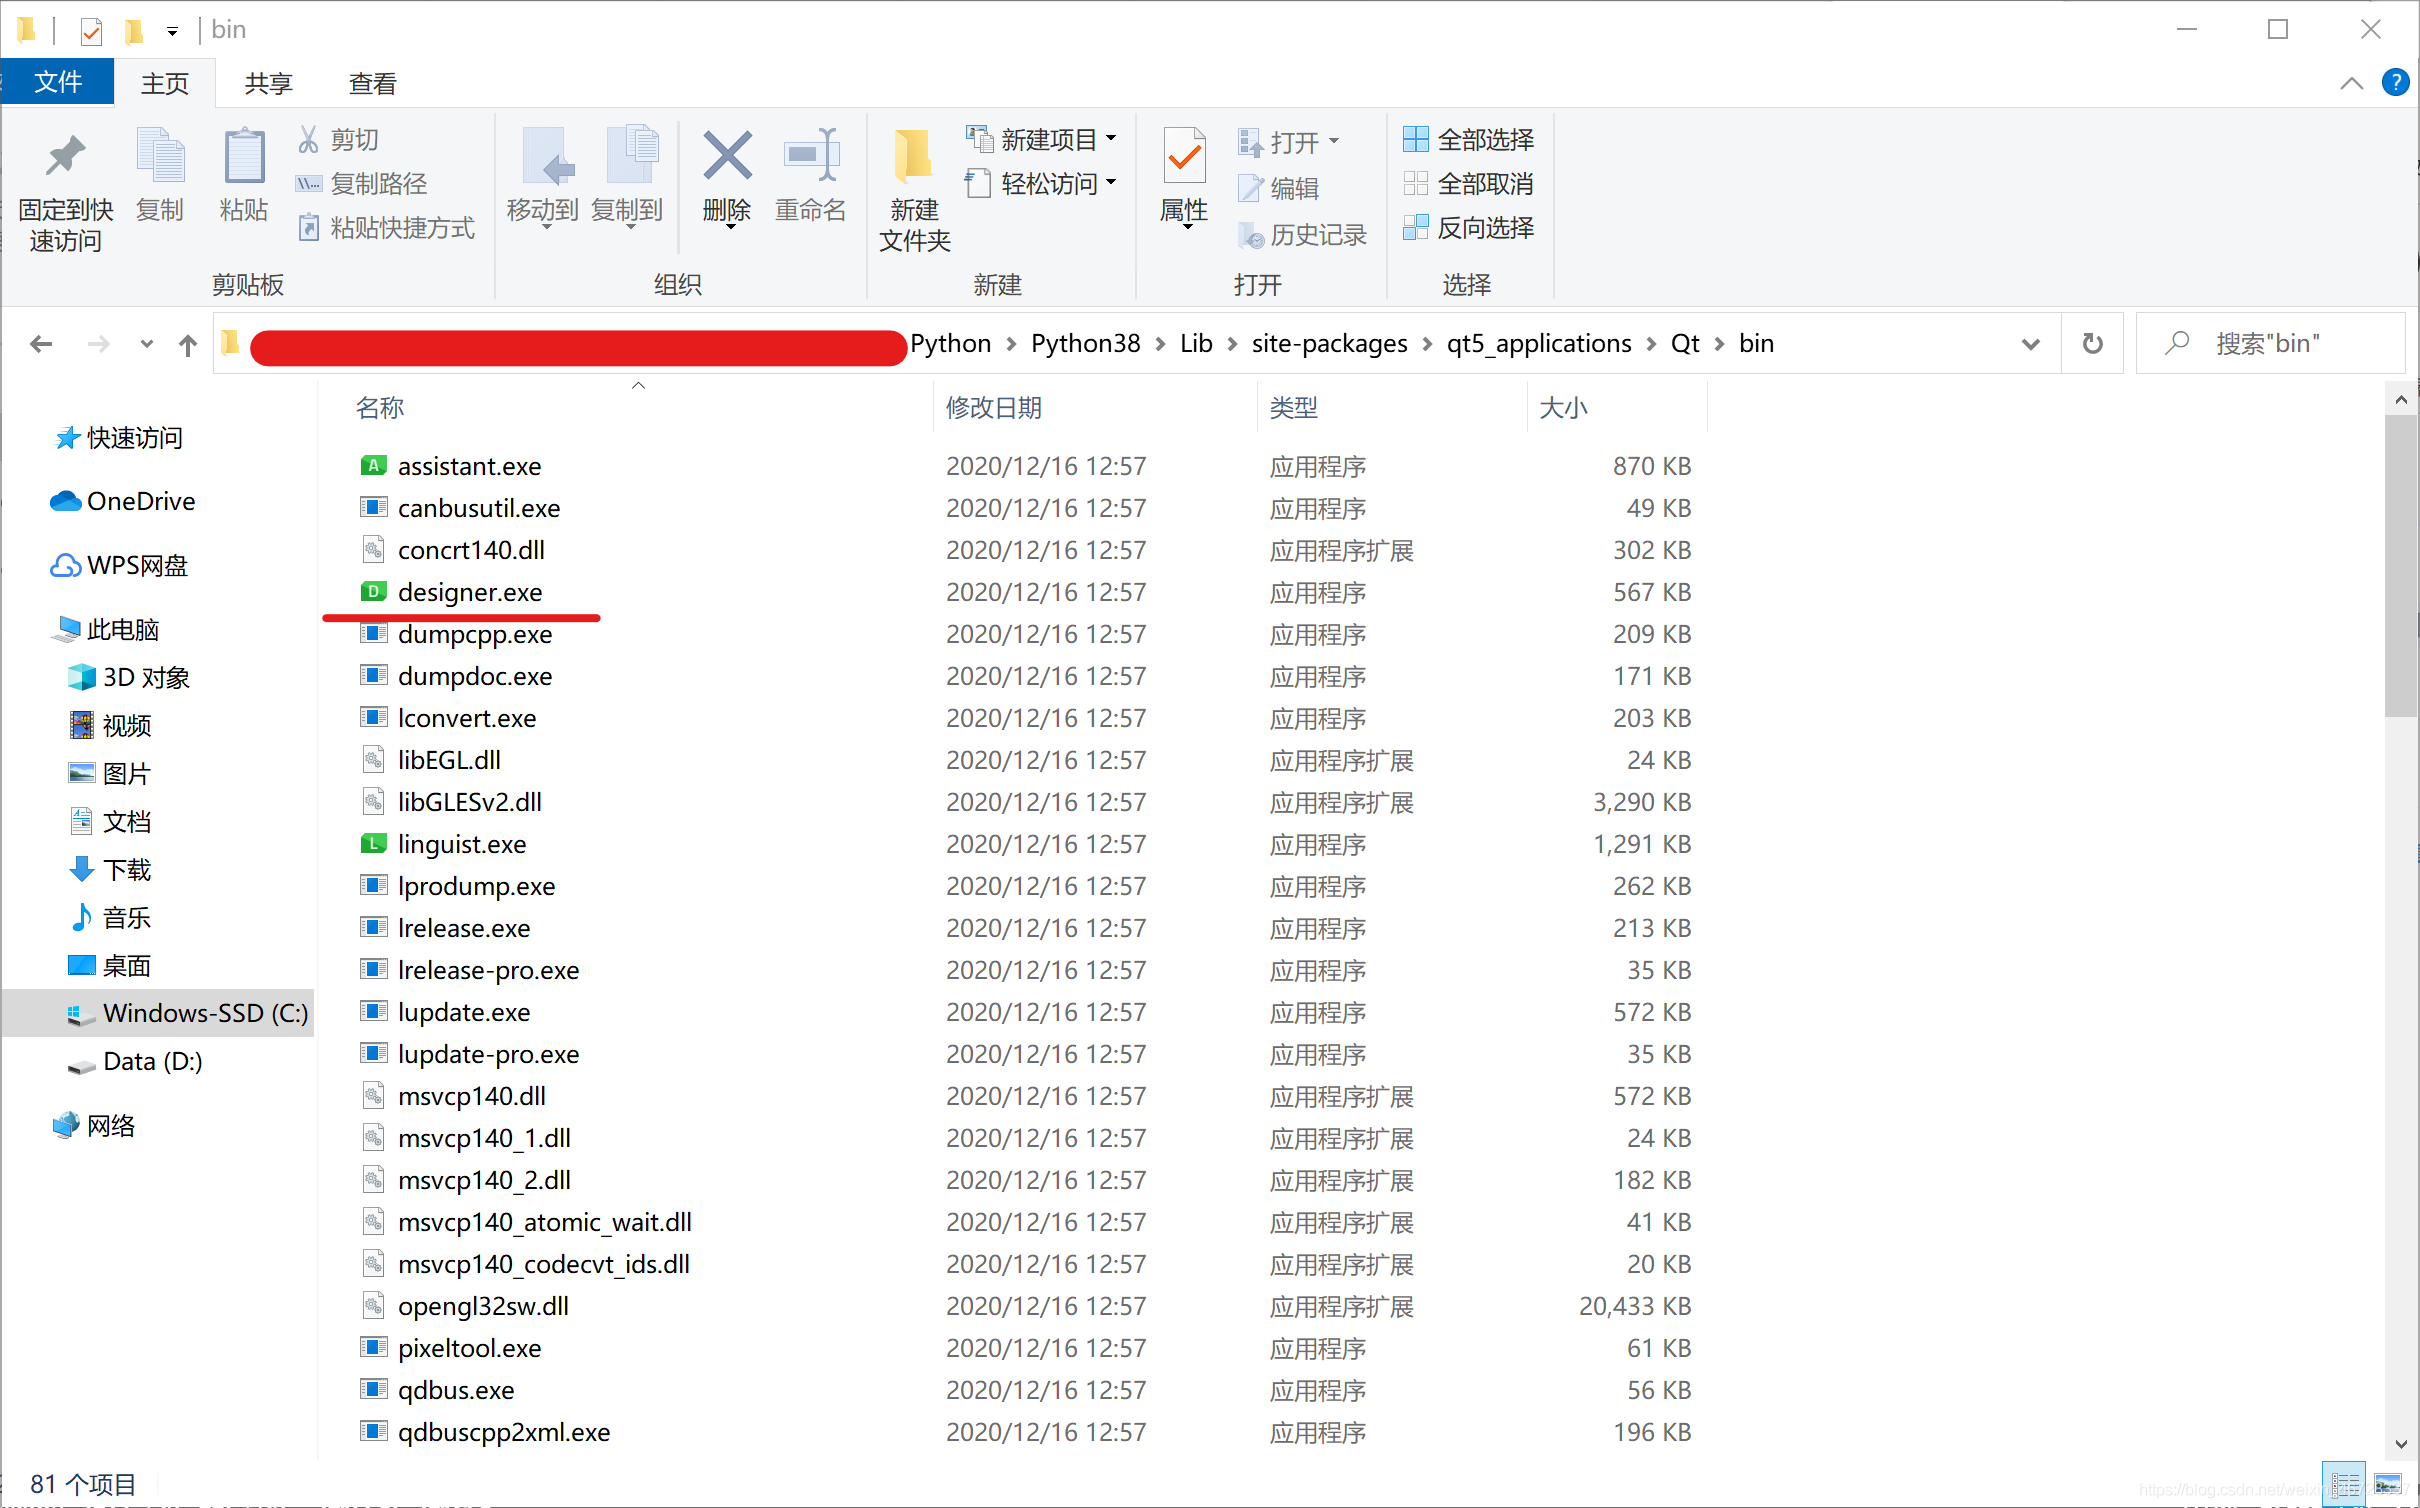Create a New folder from ribbon

tap(914, 188)
